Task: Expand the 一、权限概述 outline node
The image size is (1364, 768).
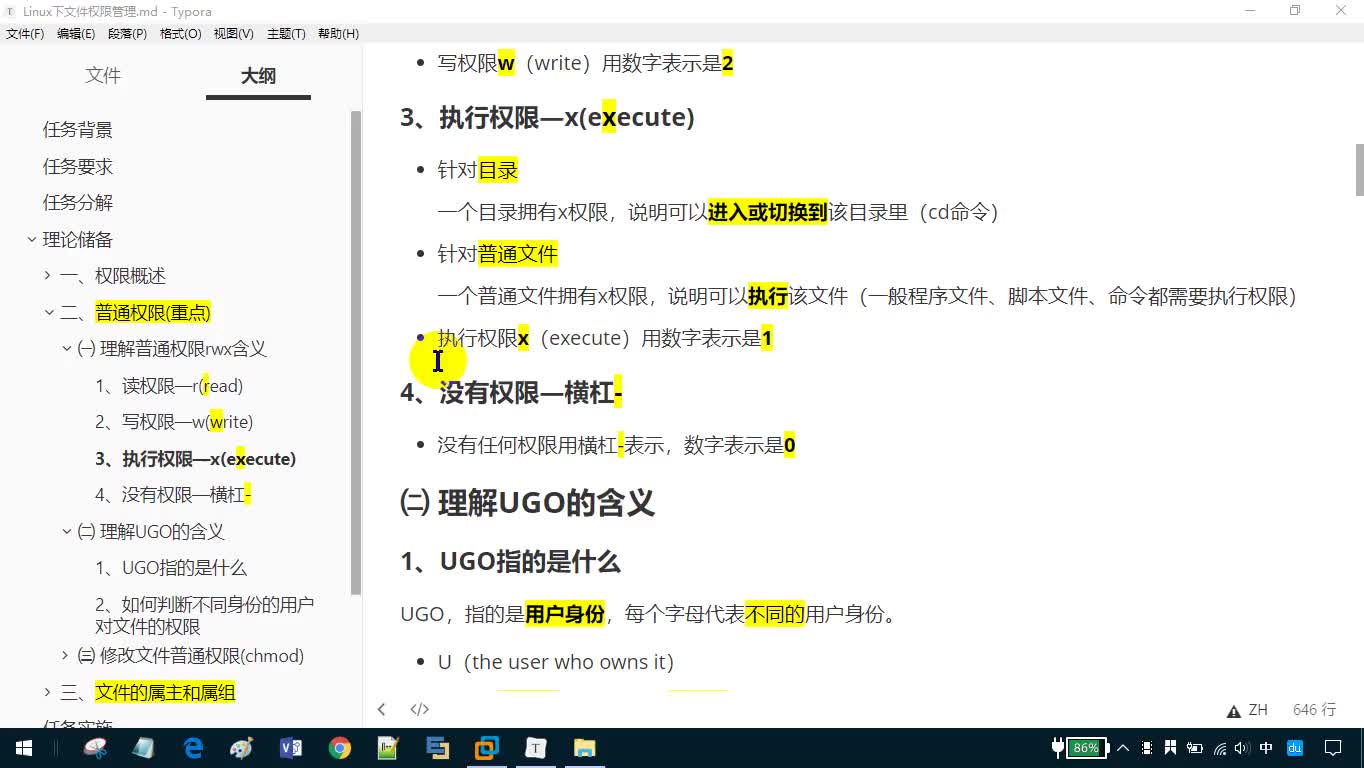Action: [48, 275]
